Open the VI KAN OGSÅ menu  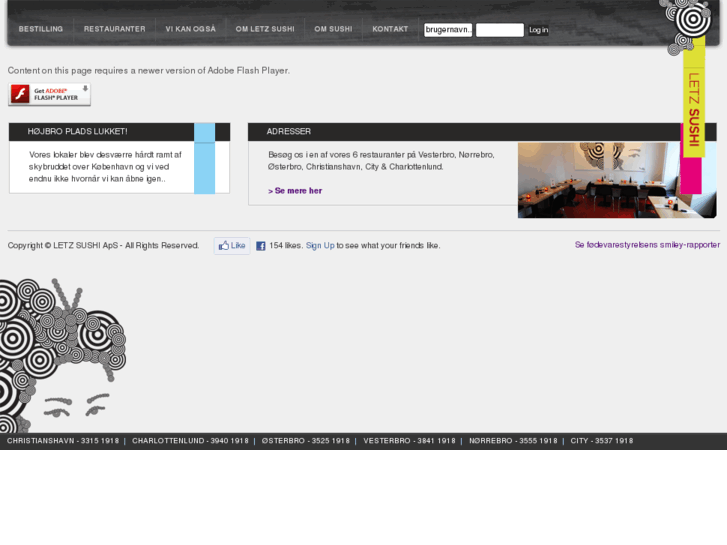(x=191, y=29)
